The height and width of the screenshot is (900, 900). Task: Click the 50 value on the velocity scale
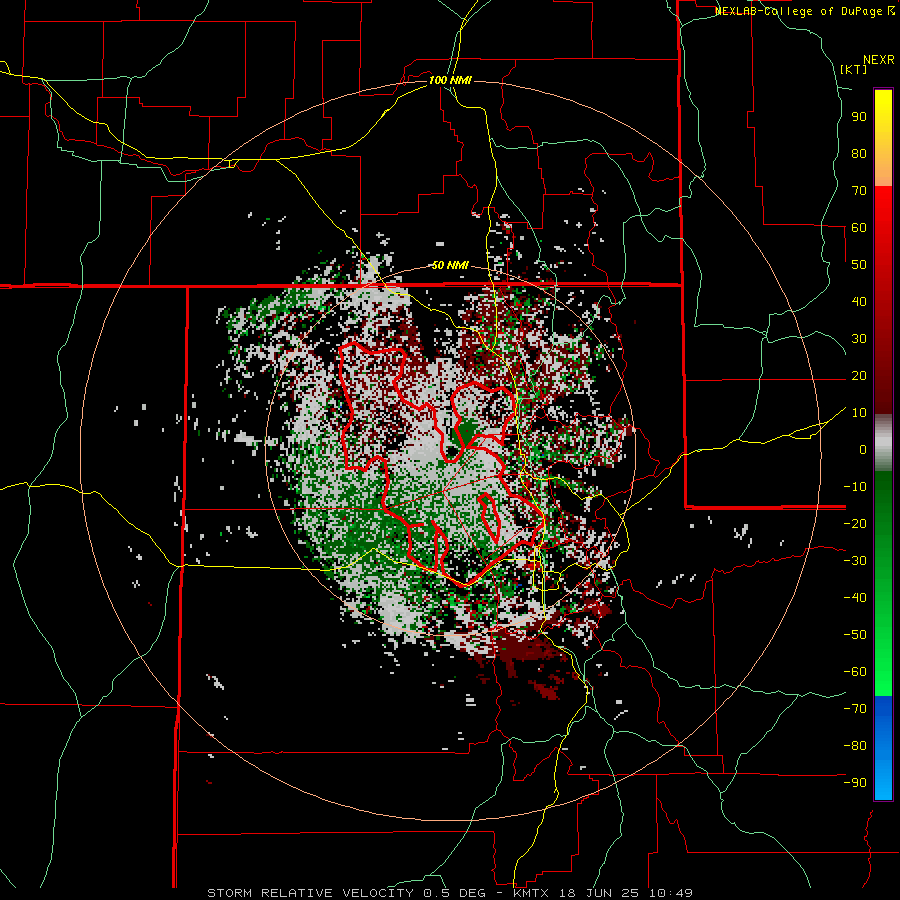coord(859,265)
